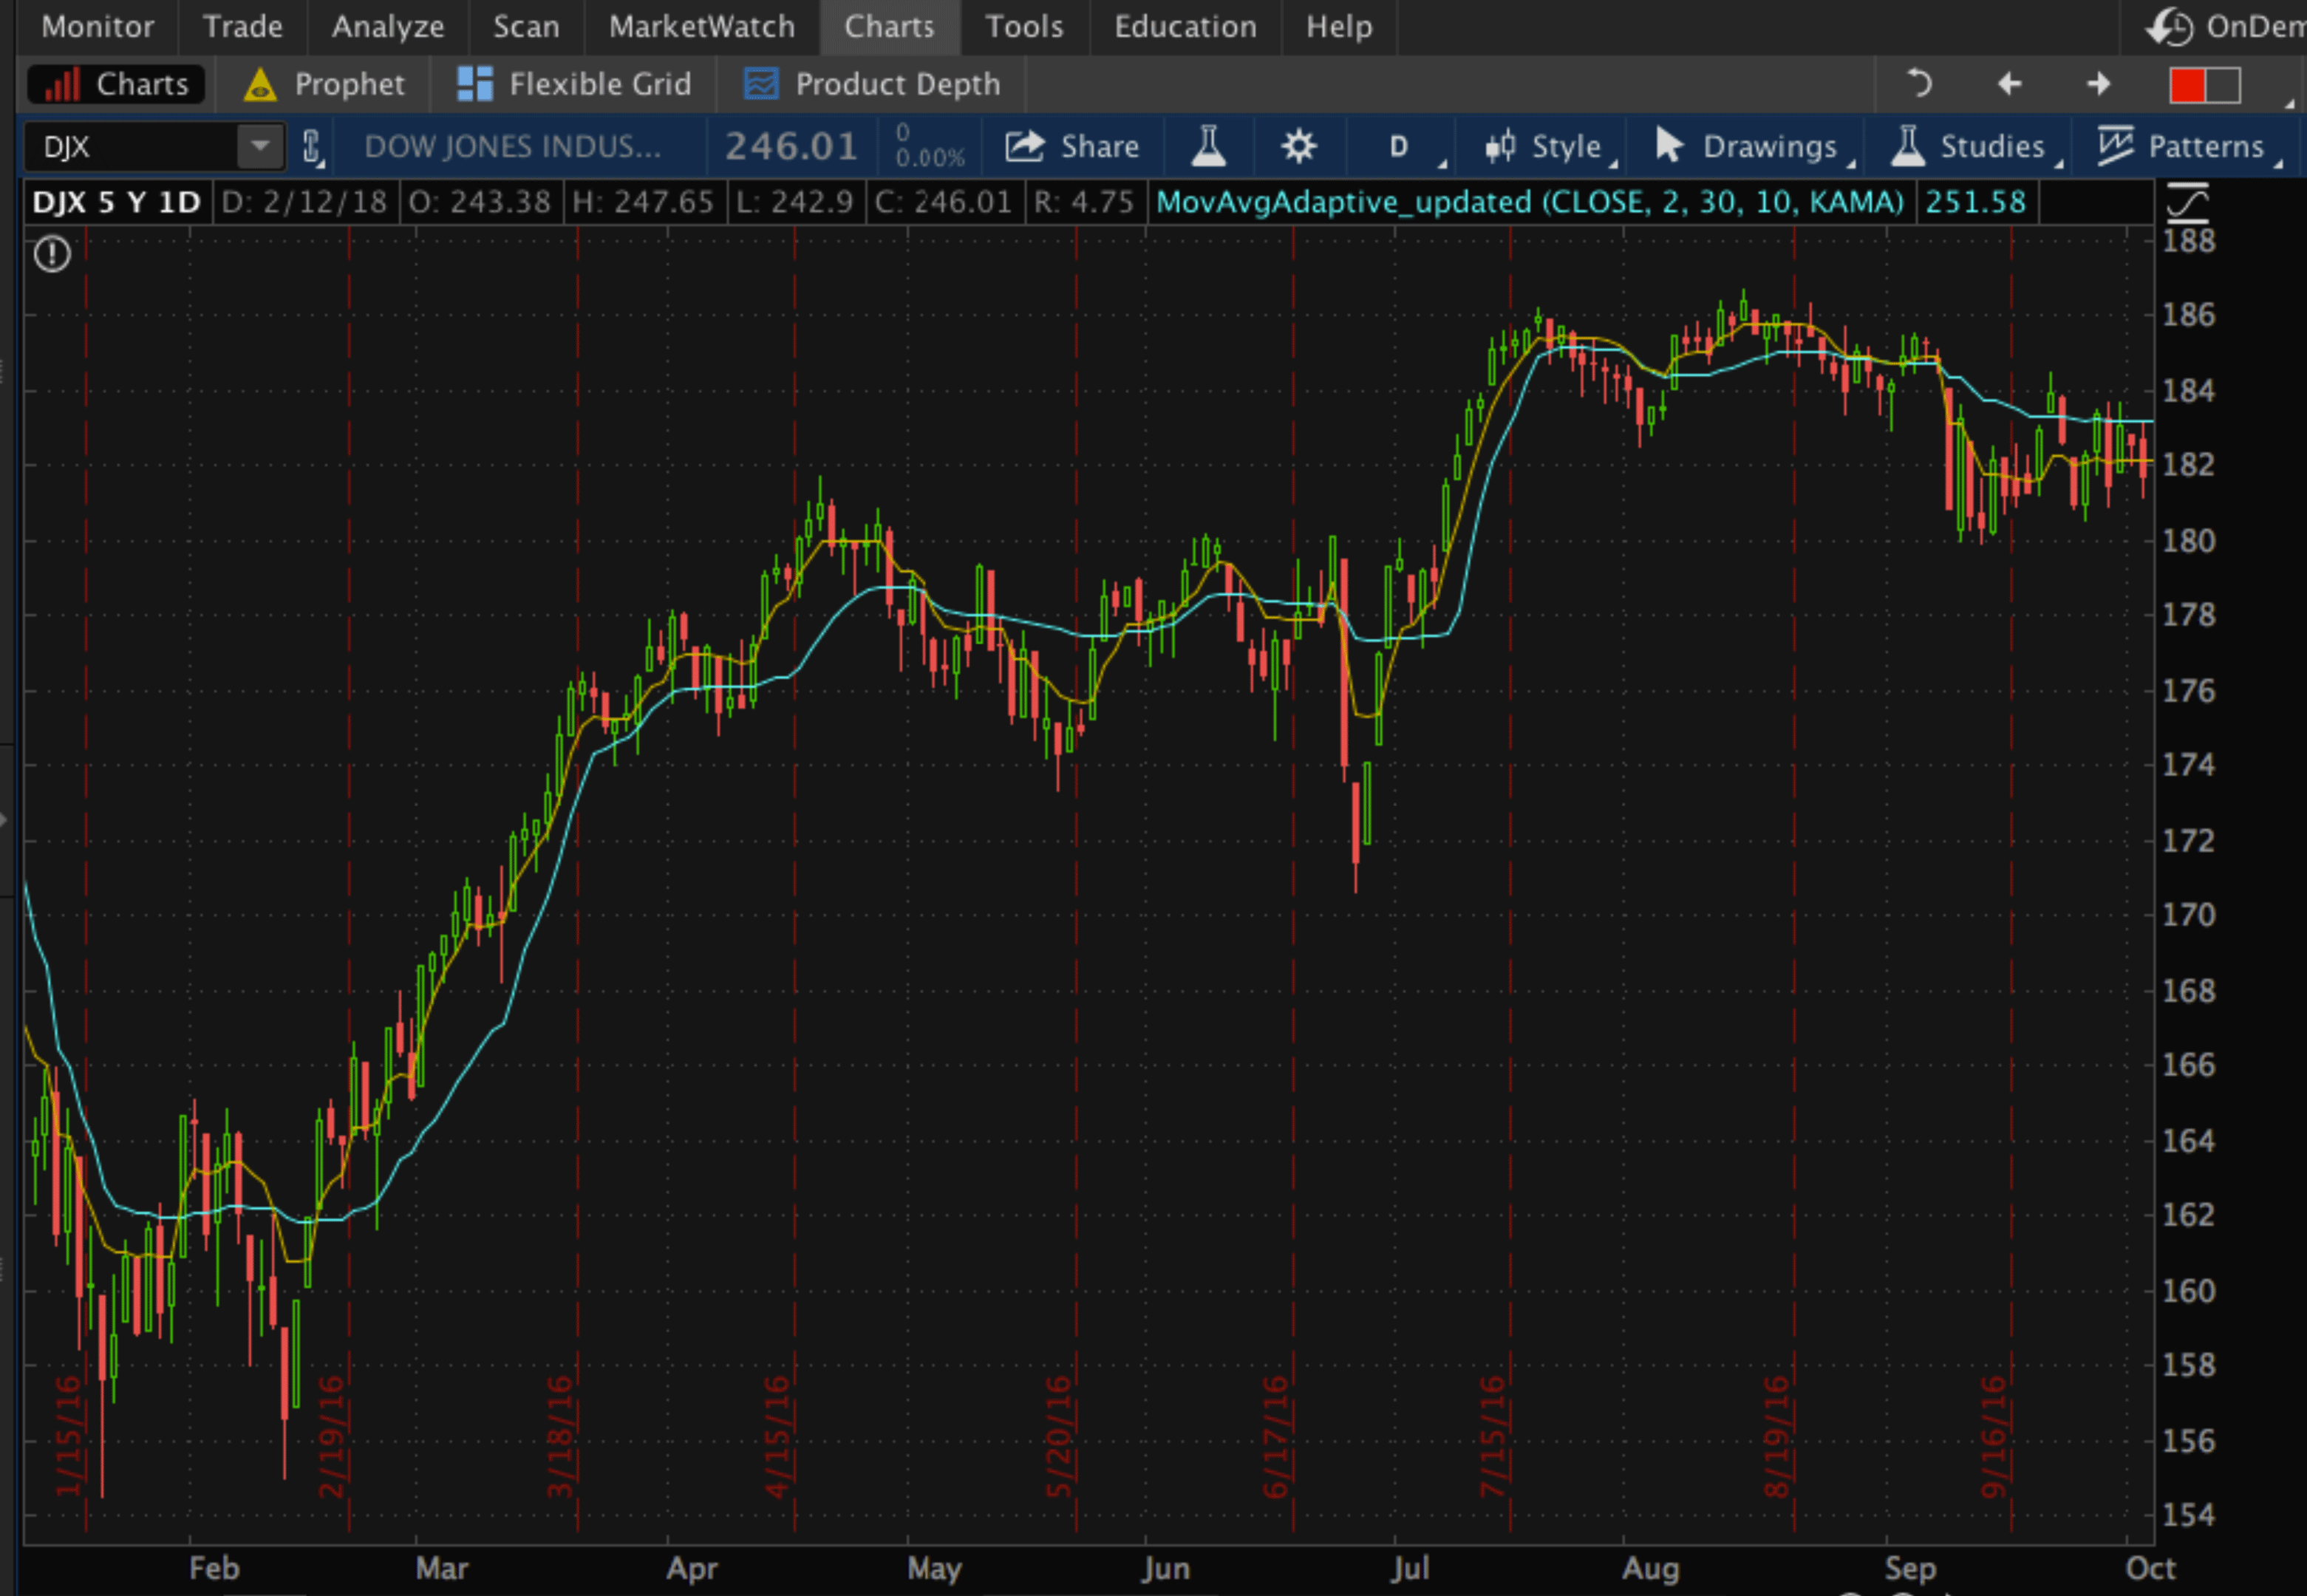Open the Flexible Grid view
2307x1596 pixels.
574,84
